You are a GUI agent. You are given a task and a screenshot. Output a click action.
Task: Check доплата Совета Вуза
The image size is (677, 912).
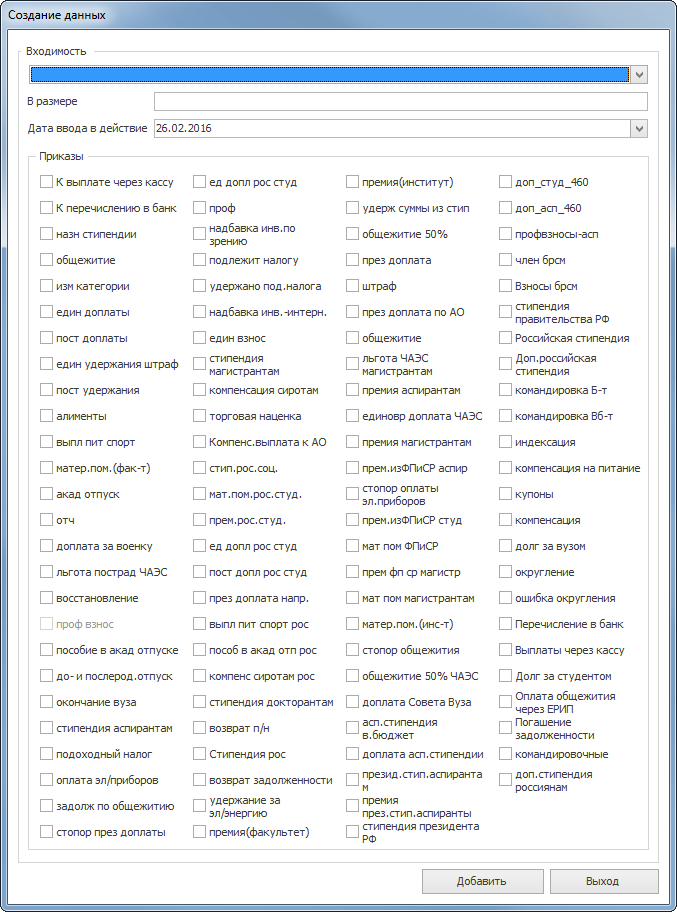pos(352,702)
